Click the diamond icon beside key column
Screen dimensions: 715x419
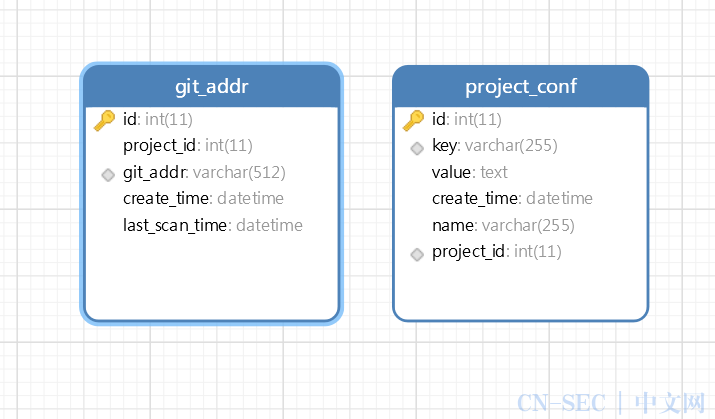coord(417,148)
